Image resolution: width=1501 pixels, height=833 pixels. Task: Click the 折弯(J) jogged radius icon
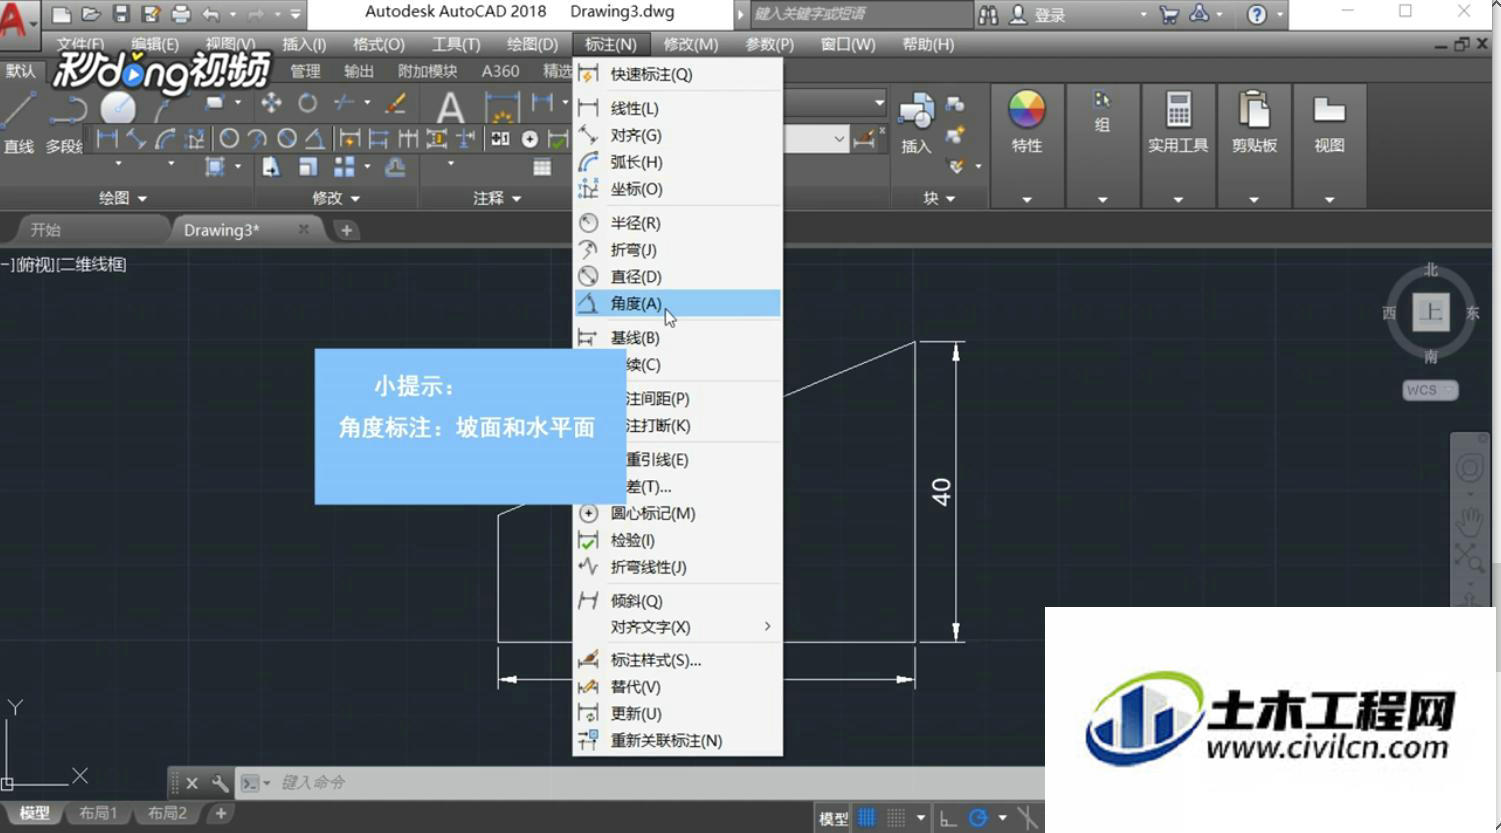click(589, 250)
